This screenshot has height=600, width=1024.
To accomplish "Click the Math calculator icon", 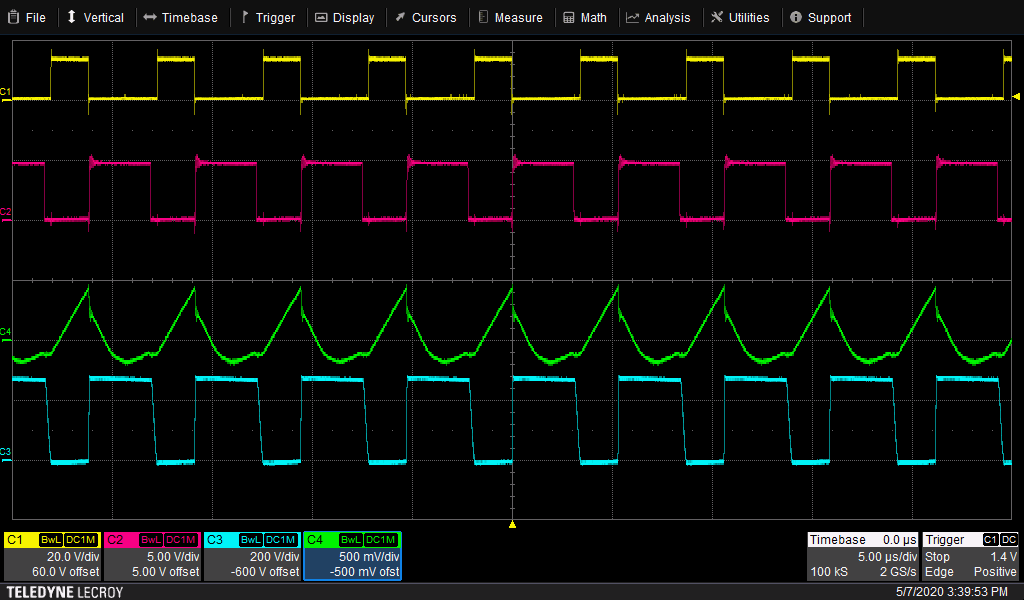I will click(569, 17).
